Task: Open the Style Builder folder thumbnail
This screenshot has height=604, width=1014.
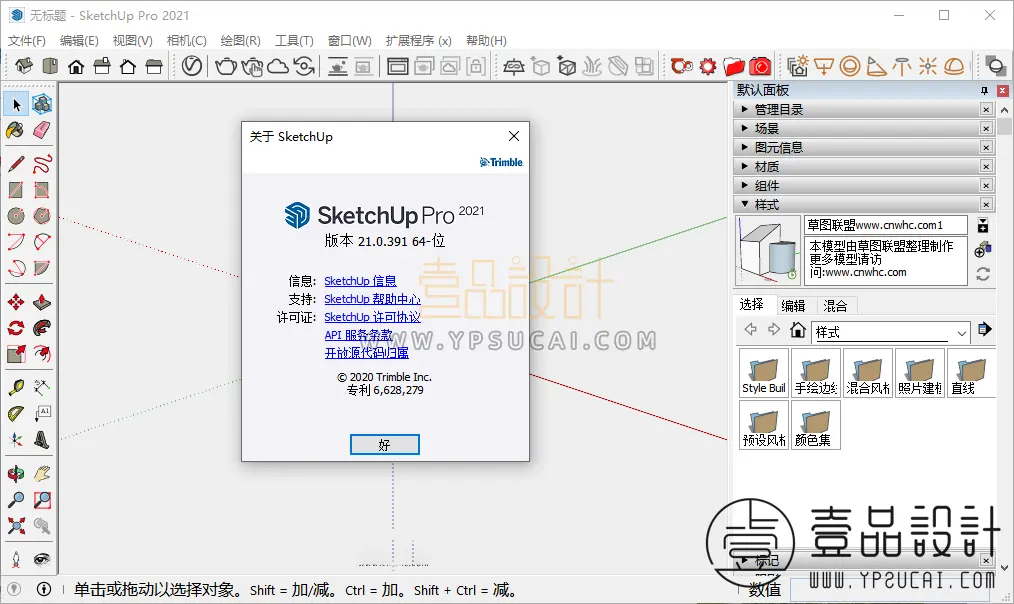Action: tap(764, 373)
